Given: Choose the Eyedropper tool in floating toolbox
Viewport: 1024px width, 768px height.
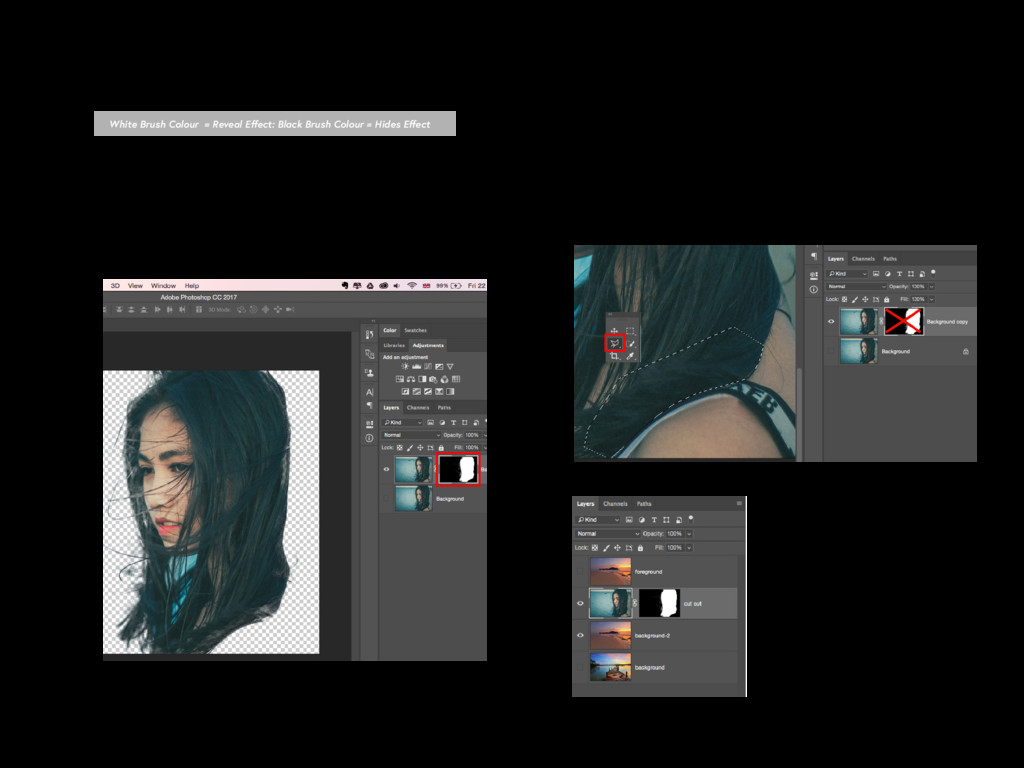Looking at the screenshot, I should [x=631, y=356].
